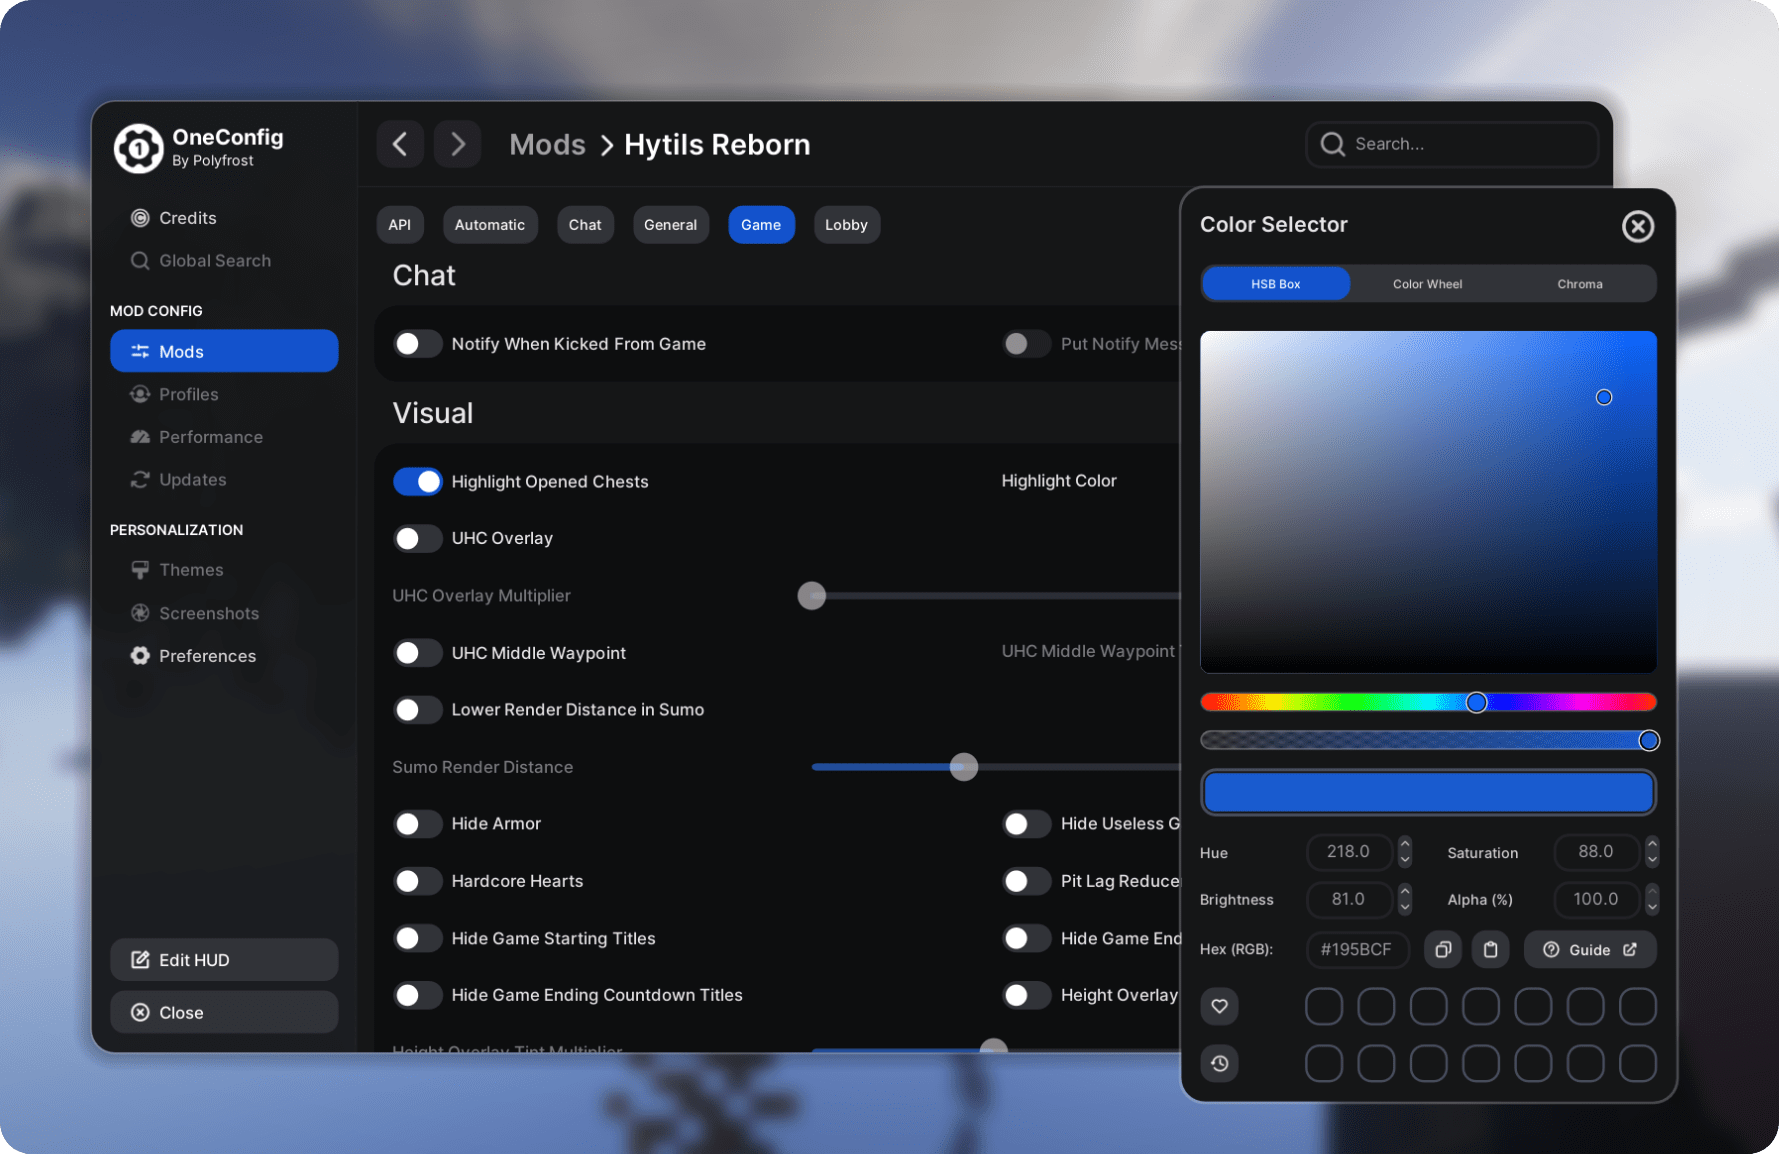The image size is (1779, 1155).
Task: Disable Highlight Opened Chests toggle
Action: tap(418, 481)
